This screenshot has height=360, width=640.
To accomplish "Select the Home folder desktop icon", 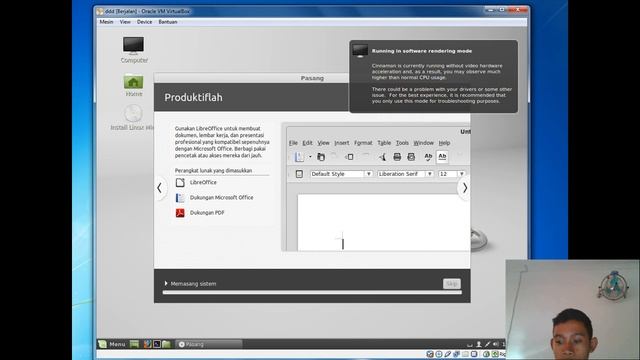I will (133, 85).
